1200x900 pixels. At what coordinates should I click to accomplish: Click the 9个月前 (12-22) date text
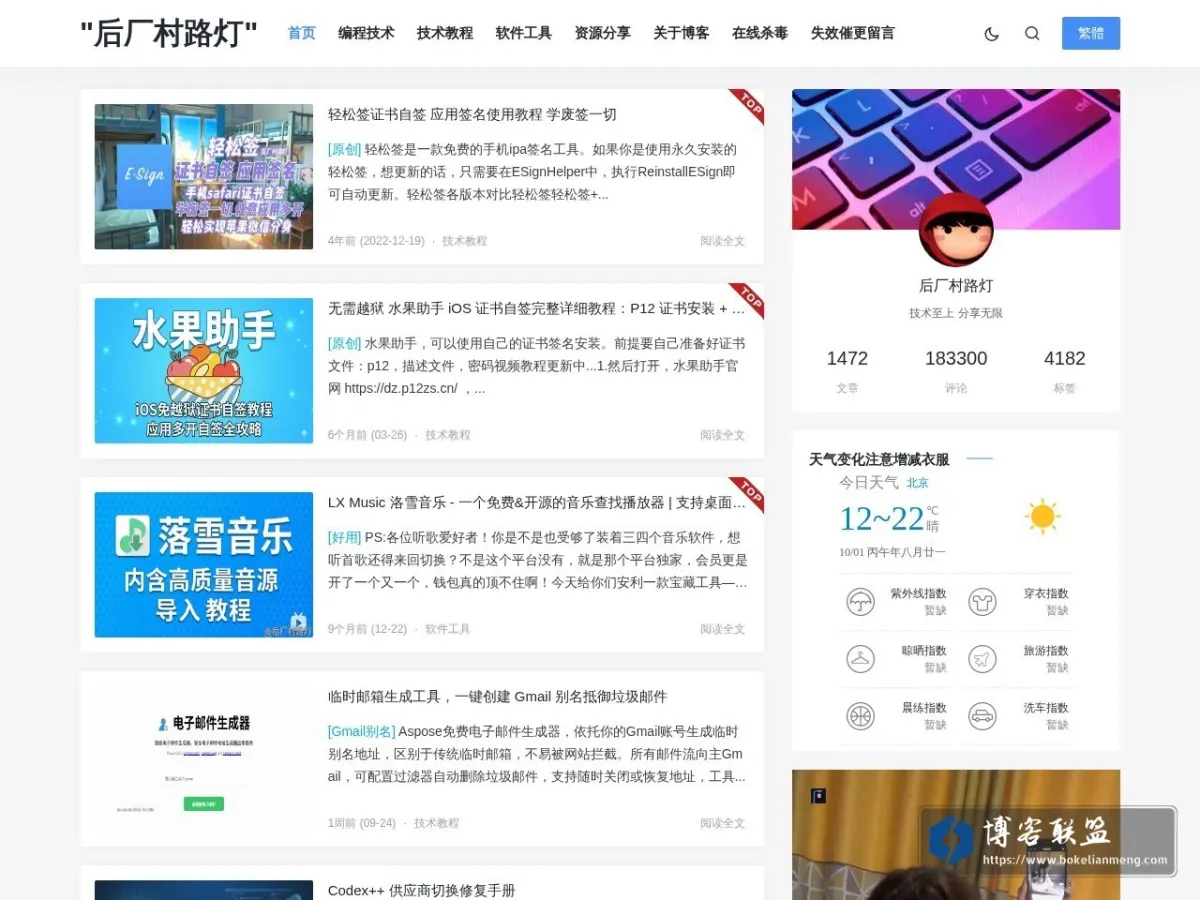pos(367,629)
